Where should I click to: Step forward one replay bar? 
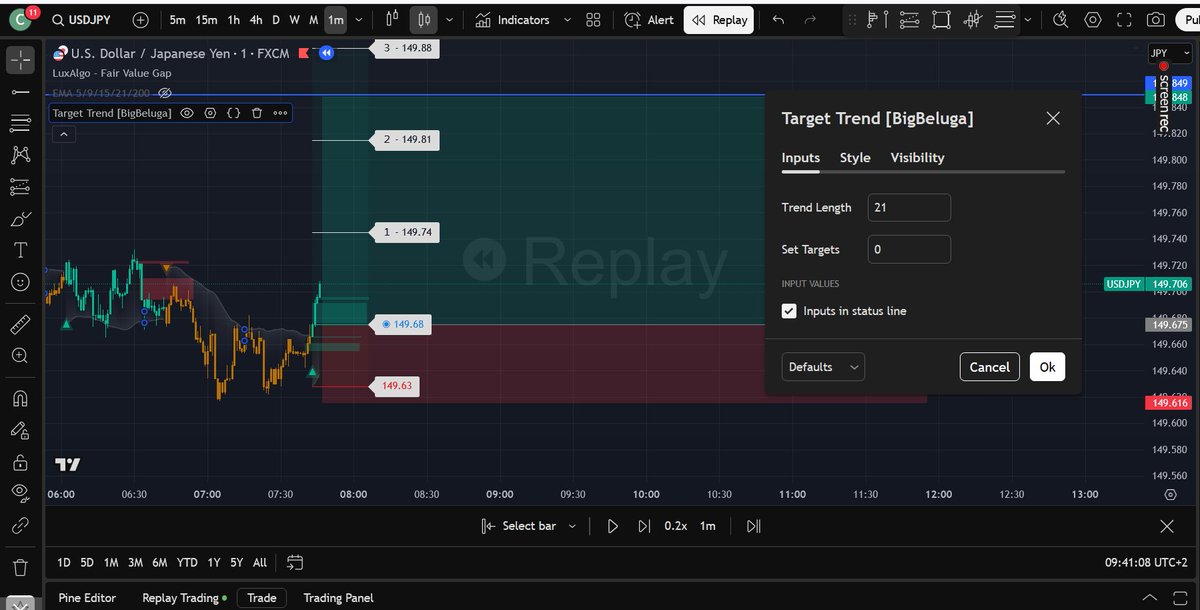coord(643,526)
